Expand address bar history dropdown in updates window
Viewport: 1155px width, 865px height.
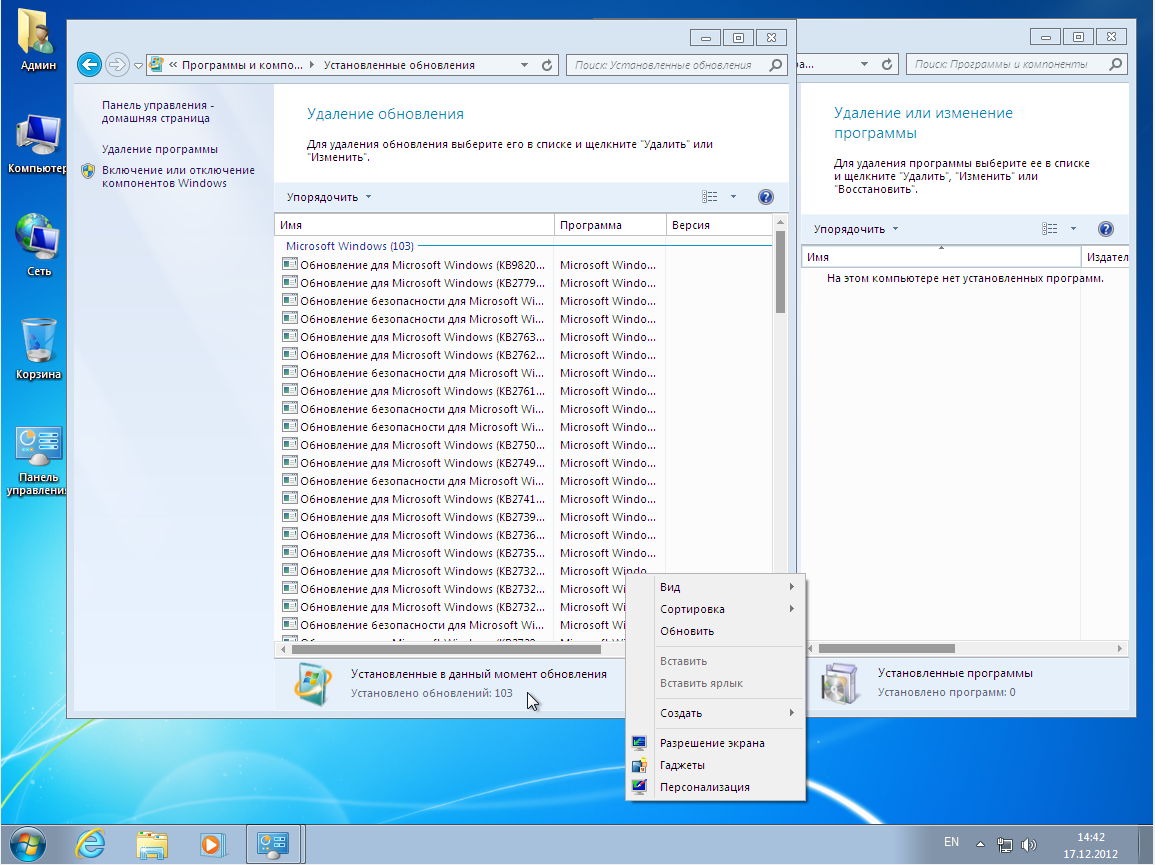click(524, 65)
